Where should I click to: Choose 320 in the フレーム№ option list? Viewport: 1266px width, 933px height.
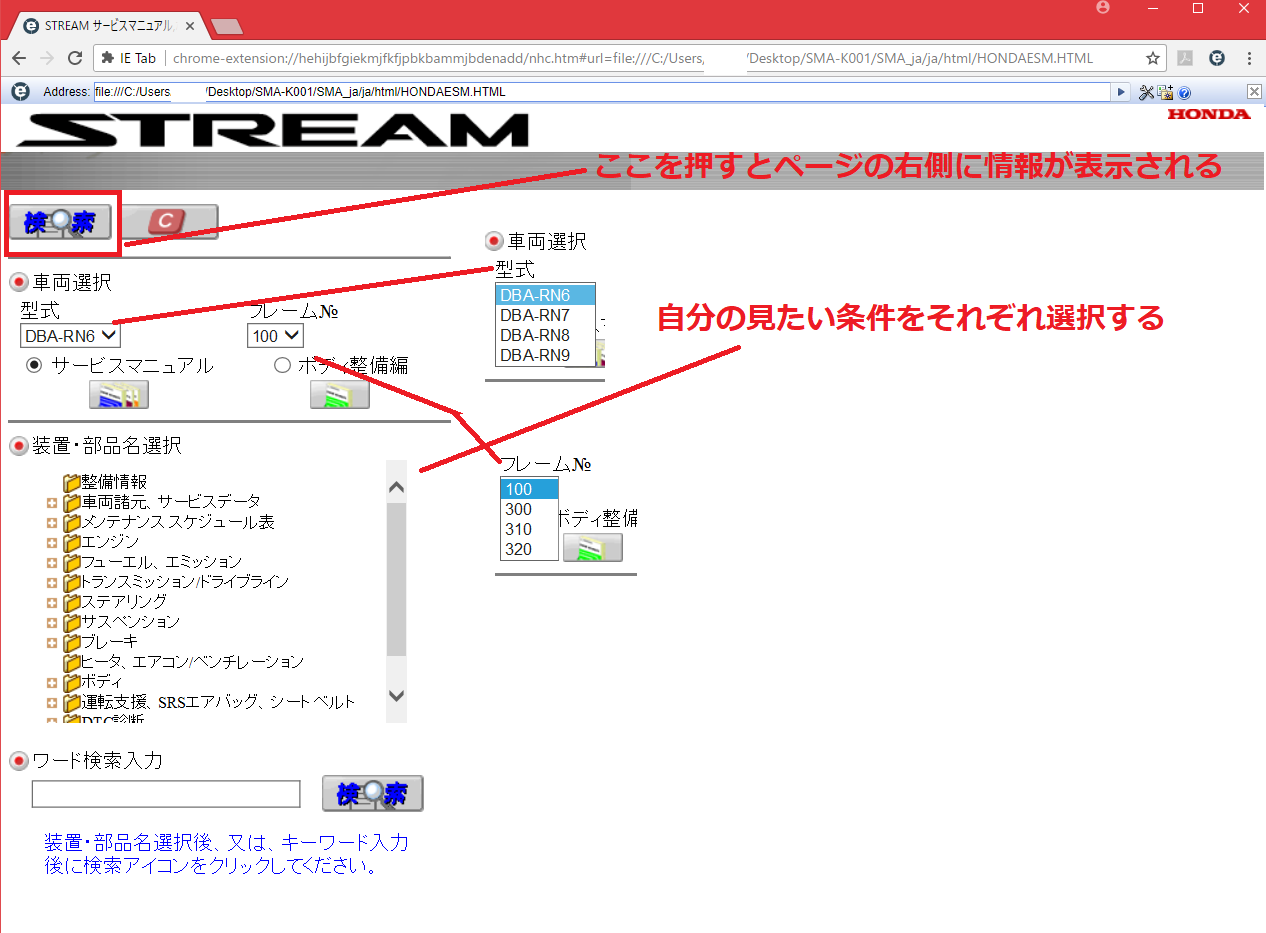529,549
